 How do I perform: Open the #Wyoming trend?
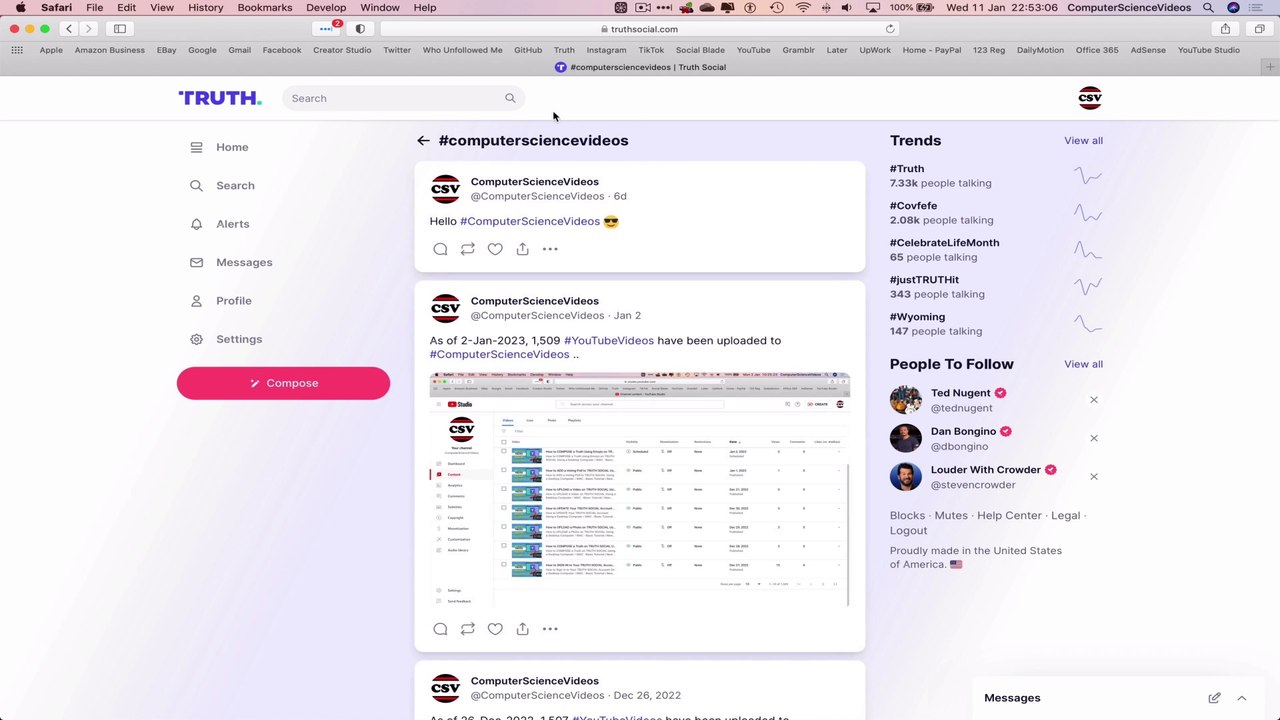pyautogui.click(x=917, y=317)
